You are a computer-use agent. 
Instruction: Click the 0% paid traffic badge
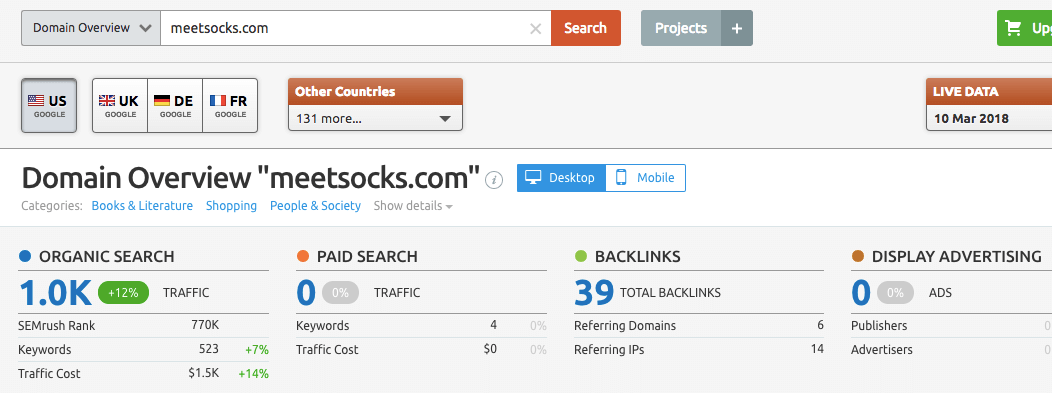point(341,292)
